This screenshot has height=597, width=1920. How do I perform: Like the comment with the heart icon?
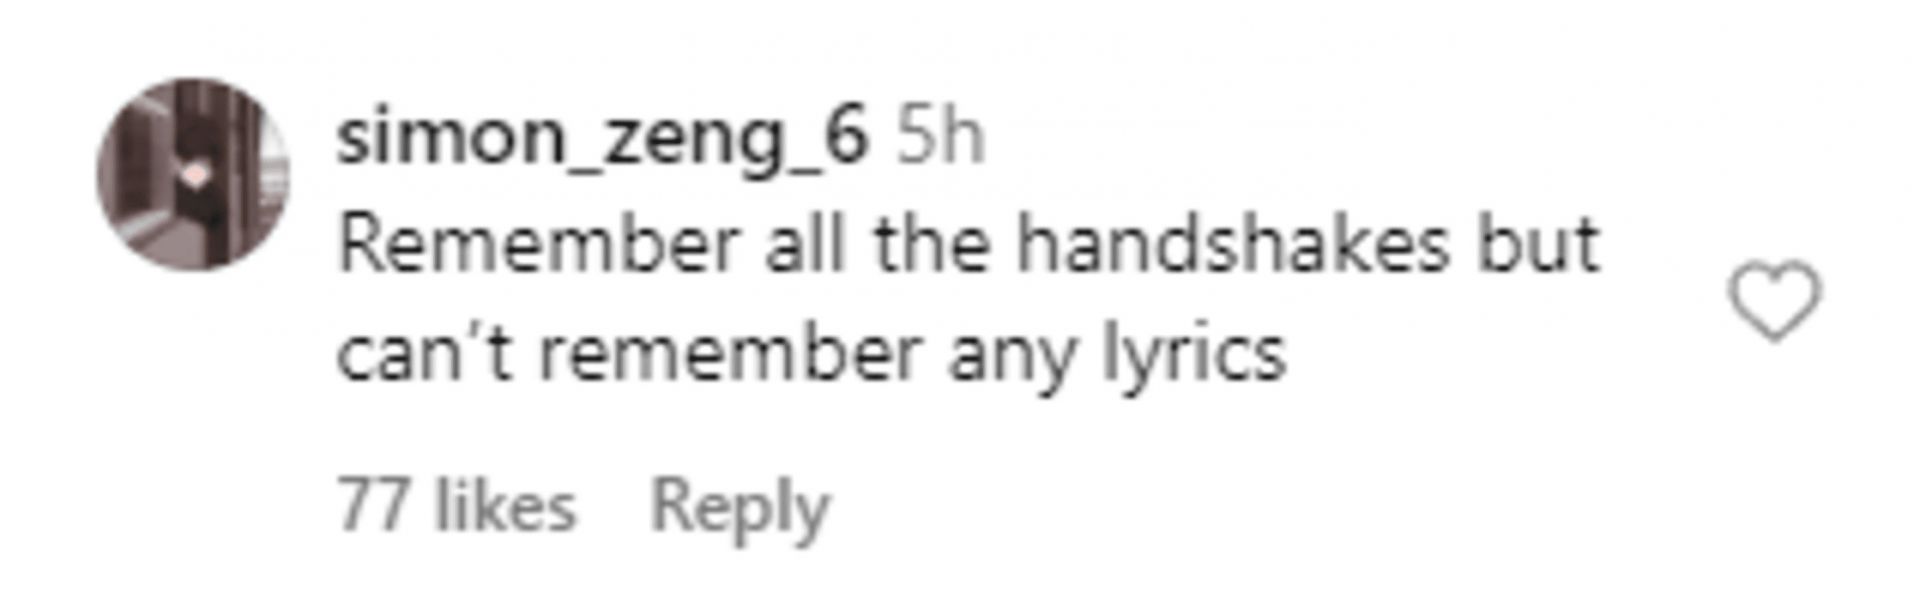point(1775,300)
